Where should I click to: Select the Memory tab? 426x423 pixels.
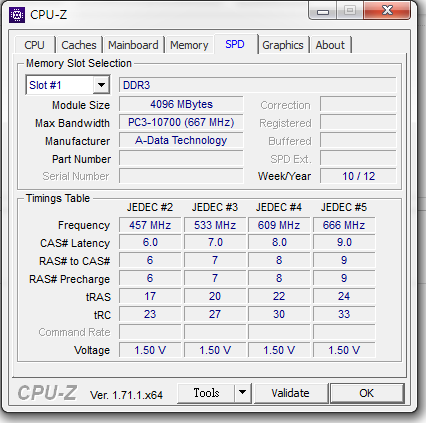tap(189, 45)
